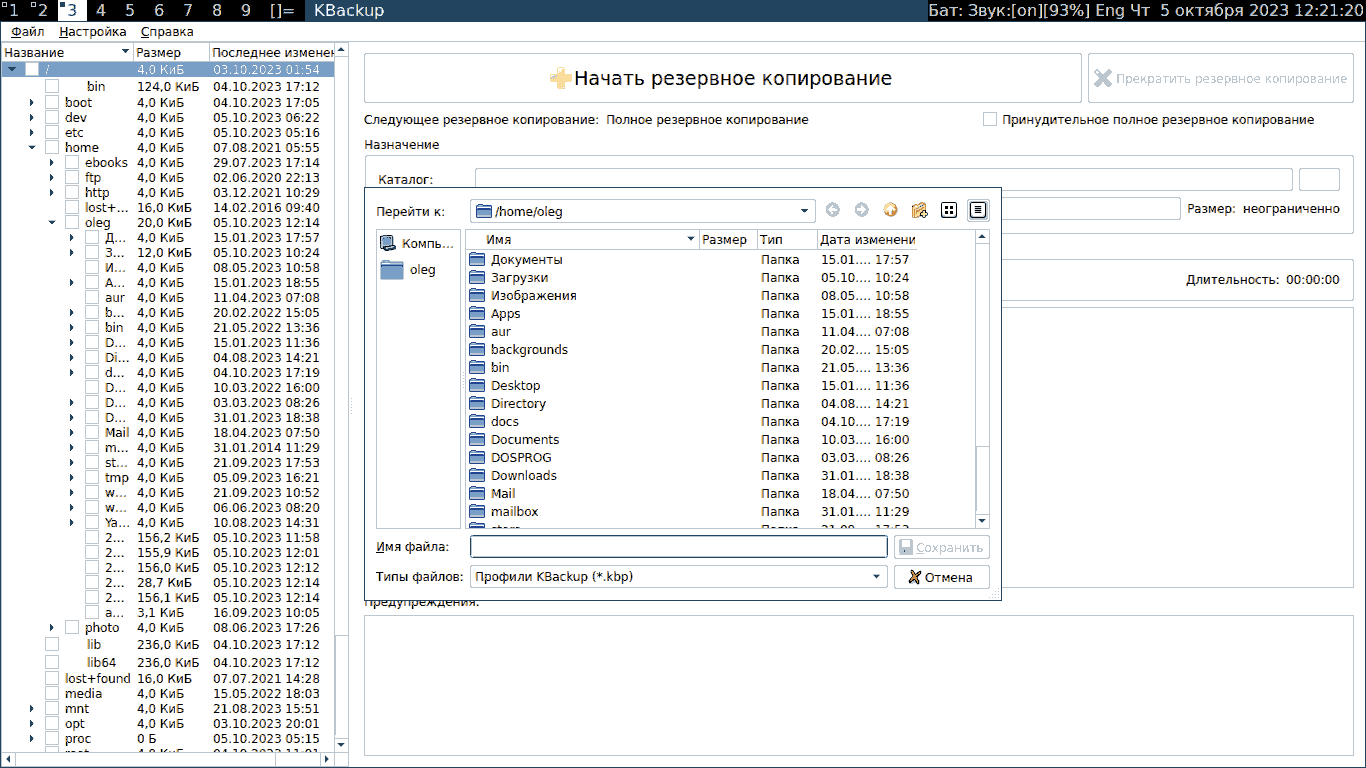Image resolution: width=1366 pixels, height=768 pixels.
Task: Go up to parent directory in file dialog
Action: pos(890,210)
